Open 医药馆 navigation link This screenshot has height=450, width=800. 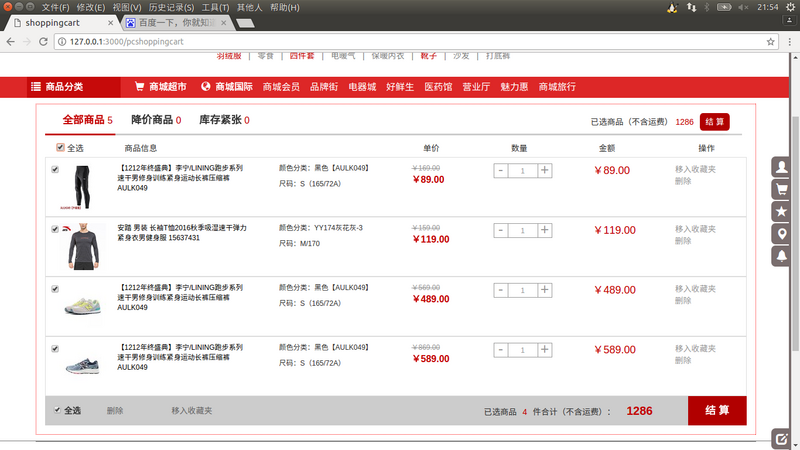(x=438, y=87)
